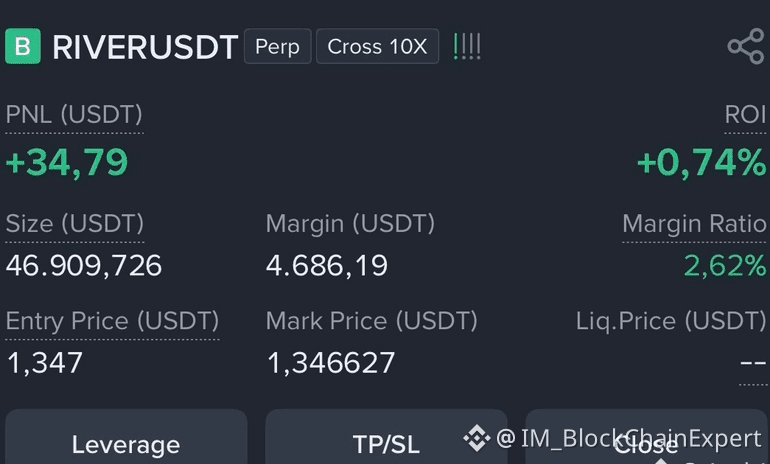
Task: Tap the @IM_BlockChainExpert watermark handle
Action: (x=629, y=438)
